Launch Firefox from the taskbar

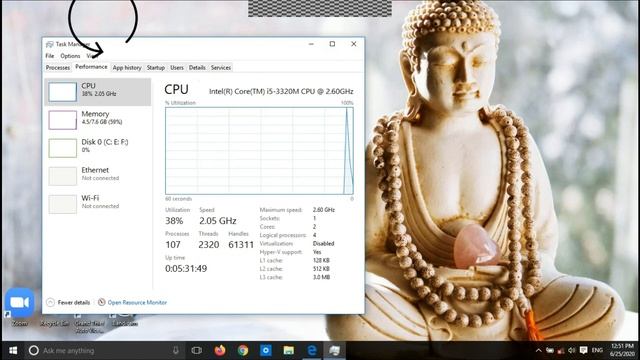[x=220, y=351]
